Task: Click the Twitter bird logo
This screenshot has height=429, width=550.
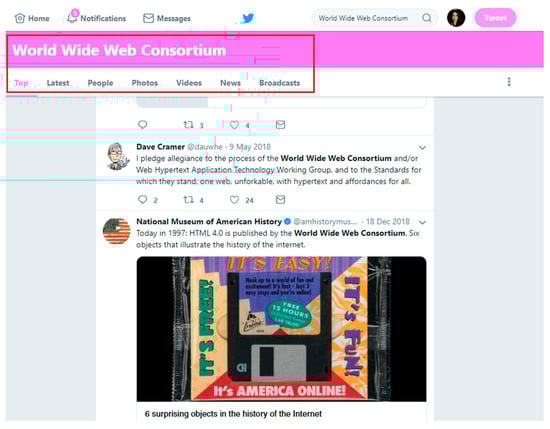Action: pos(248,18)
